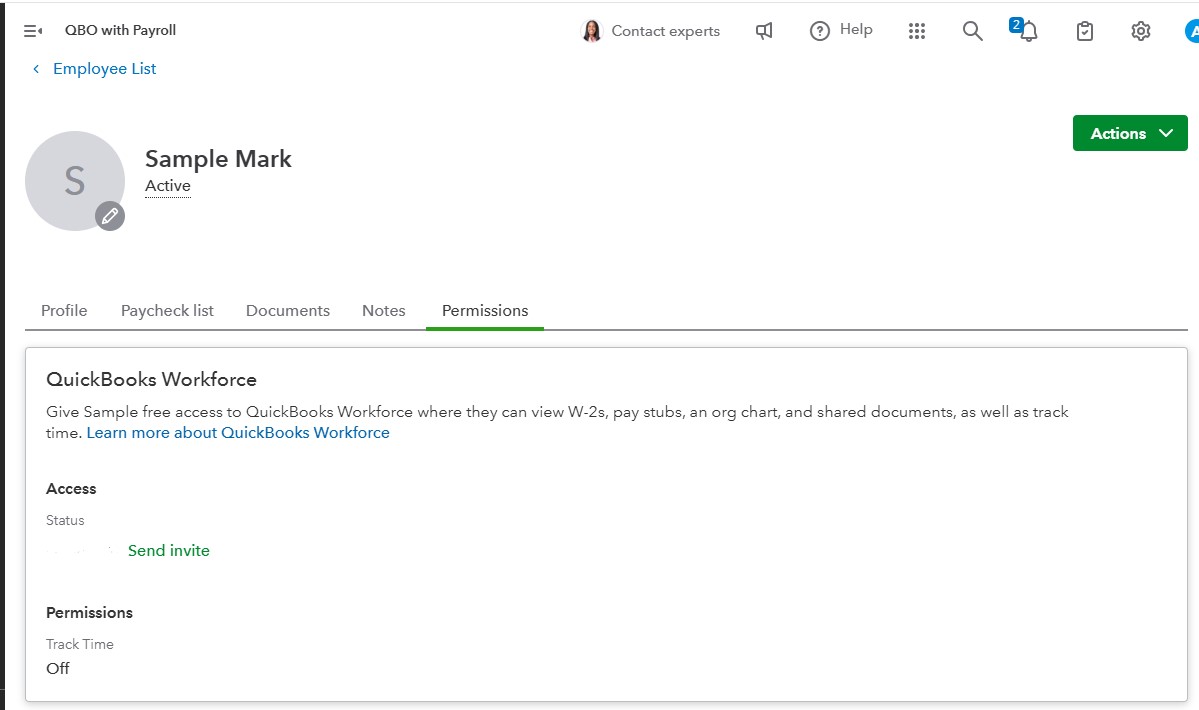Select the Notes tab
The height and width of the screenshot is (710, 1199).
[x=383, y=310]
